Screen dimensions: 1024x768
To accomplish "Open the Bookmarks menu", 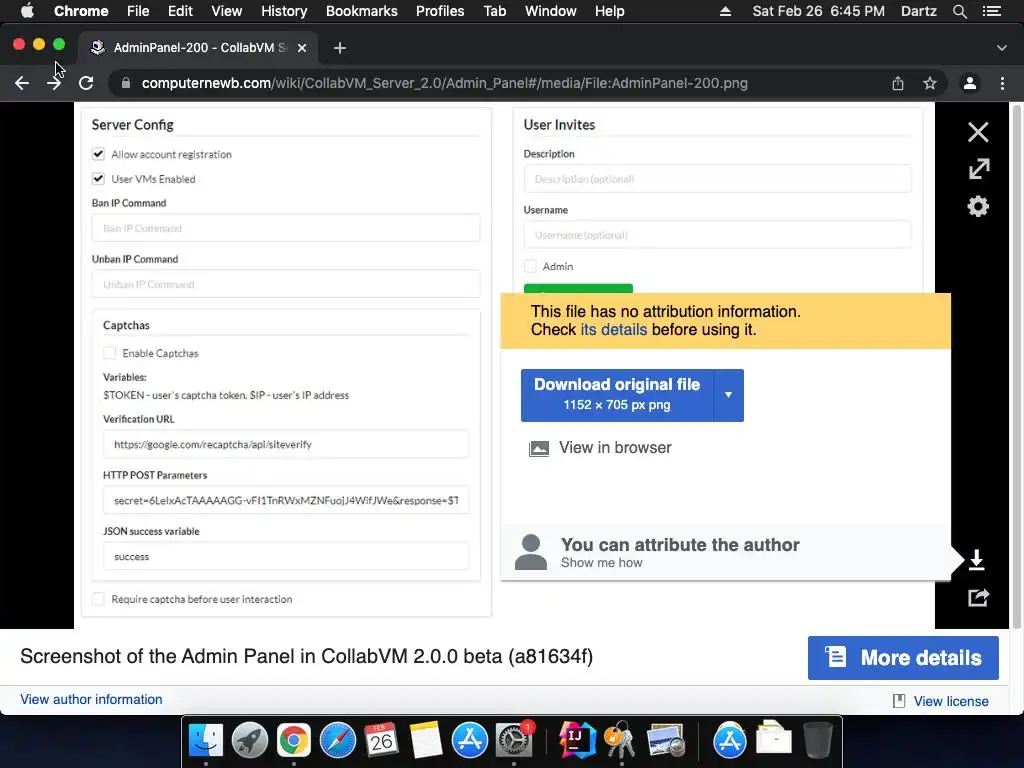I will (x=362, y=11).
